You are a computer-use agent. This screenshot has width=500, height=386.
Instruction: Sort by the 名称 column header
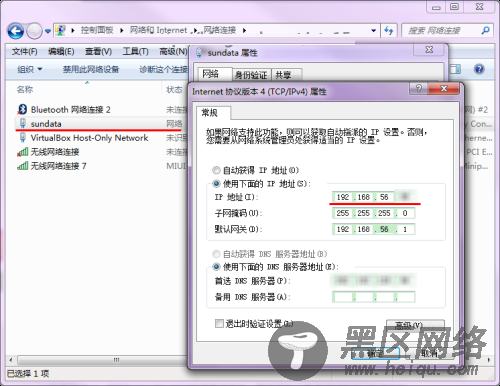pos(25,89)
